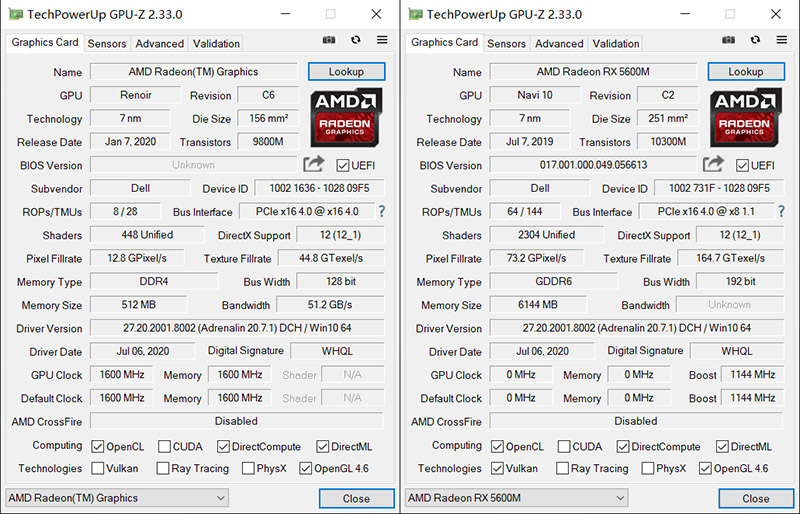Switch to Advanced tab in left window
This screenshot has height=514, width=800.
160,43
